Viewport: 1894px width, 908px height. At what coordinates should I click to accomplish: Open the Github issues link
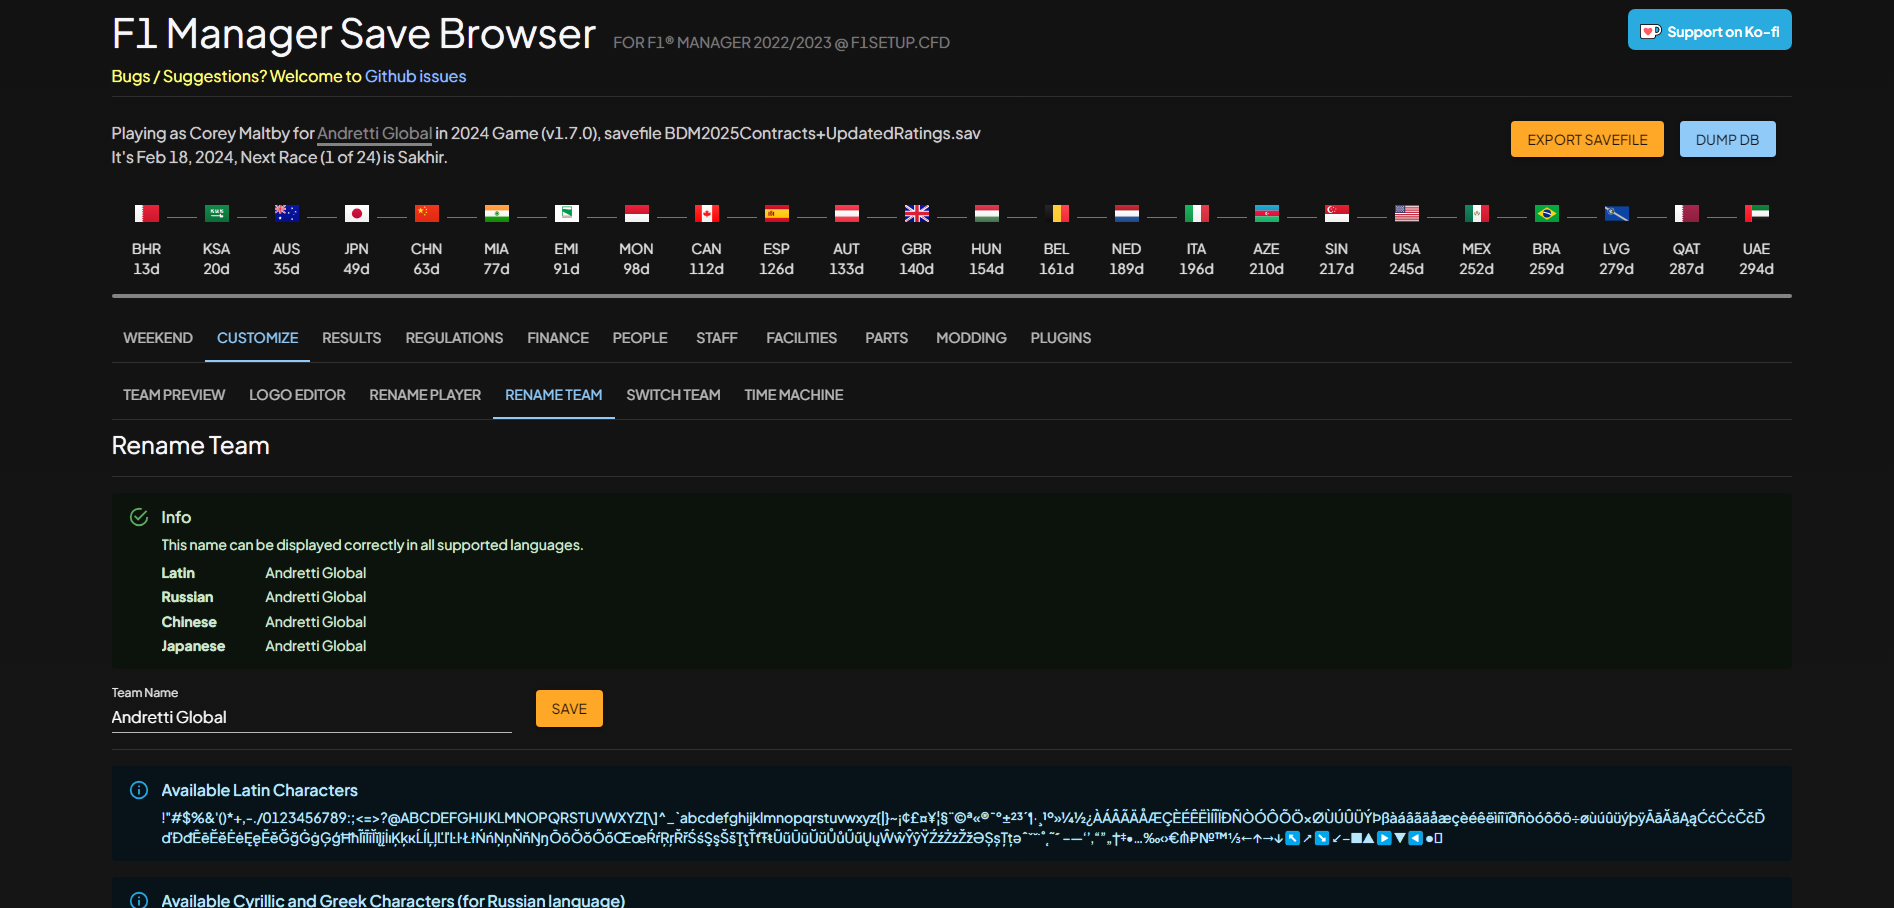tap(415, 76)
